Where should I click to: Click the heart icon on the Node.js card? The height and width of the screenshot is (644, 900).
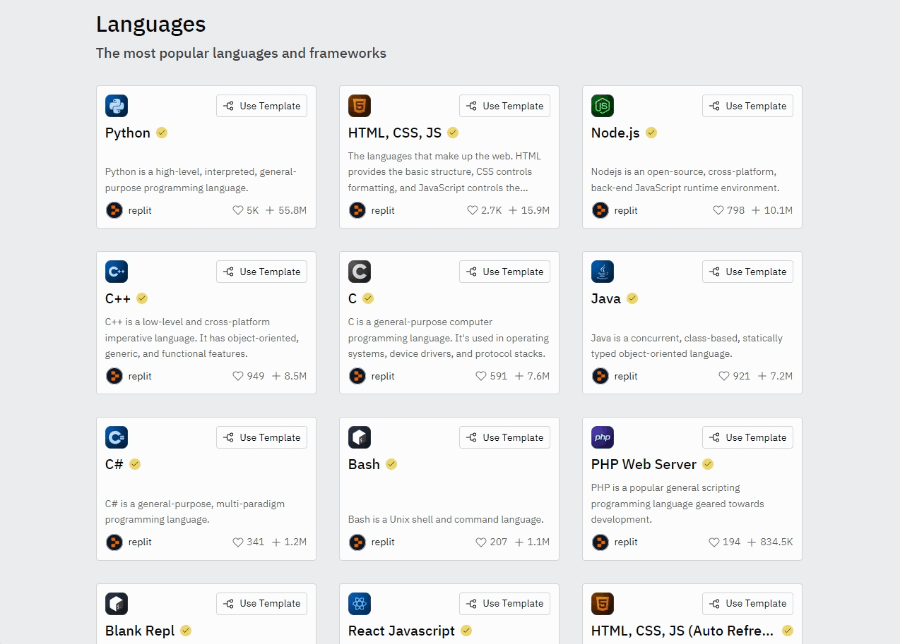718,211
